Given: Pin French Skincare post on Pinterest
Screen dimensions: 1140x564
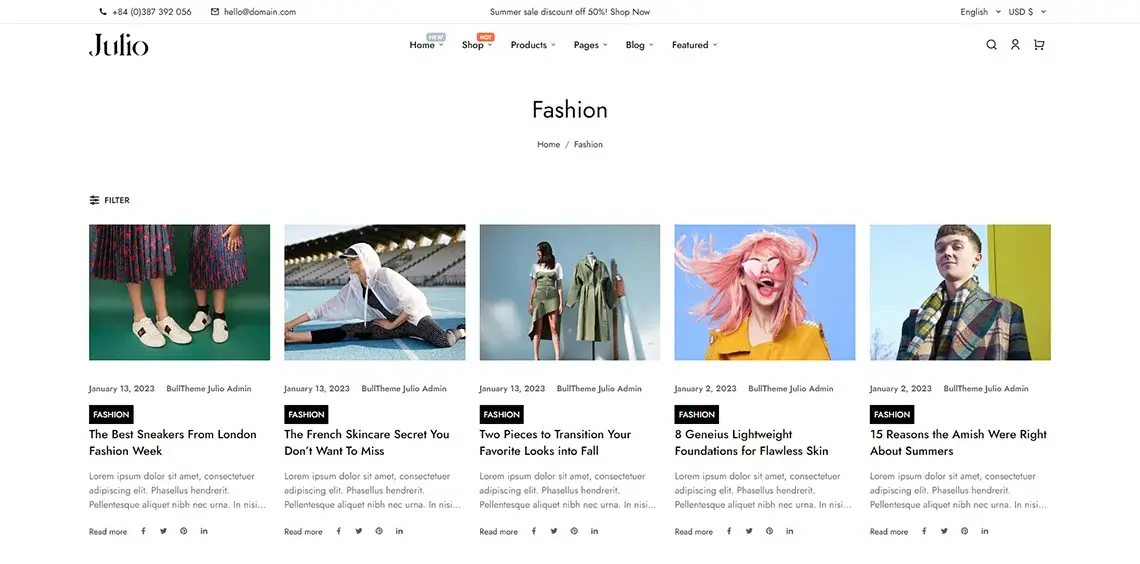Looking at the screenshot, I should click(380, 531).
